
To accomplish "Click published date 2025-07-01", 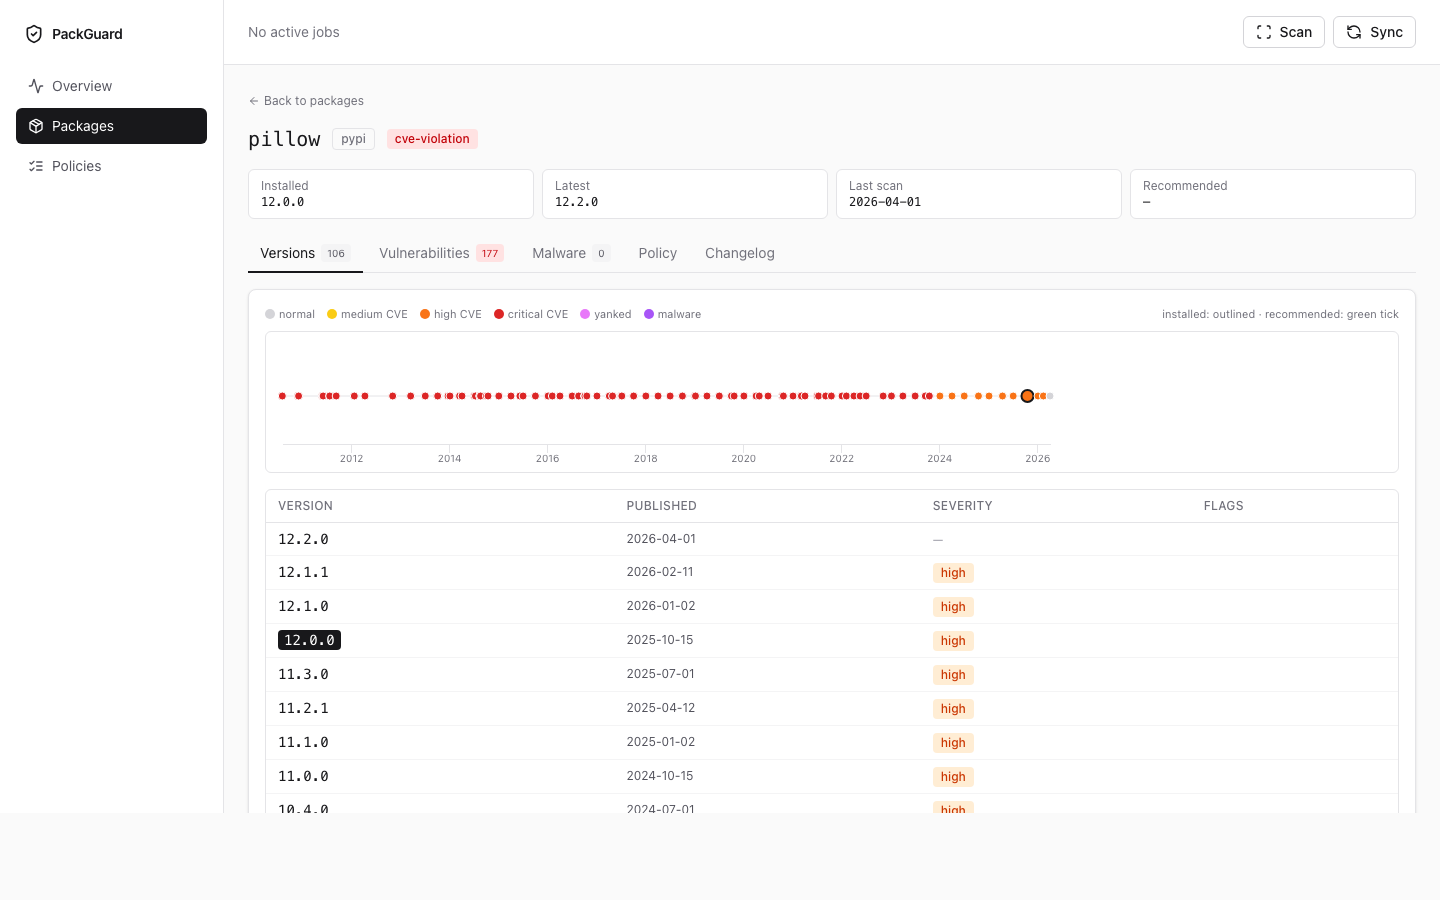I will point(661,674).
